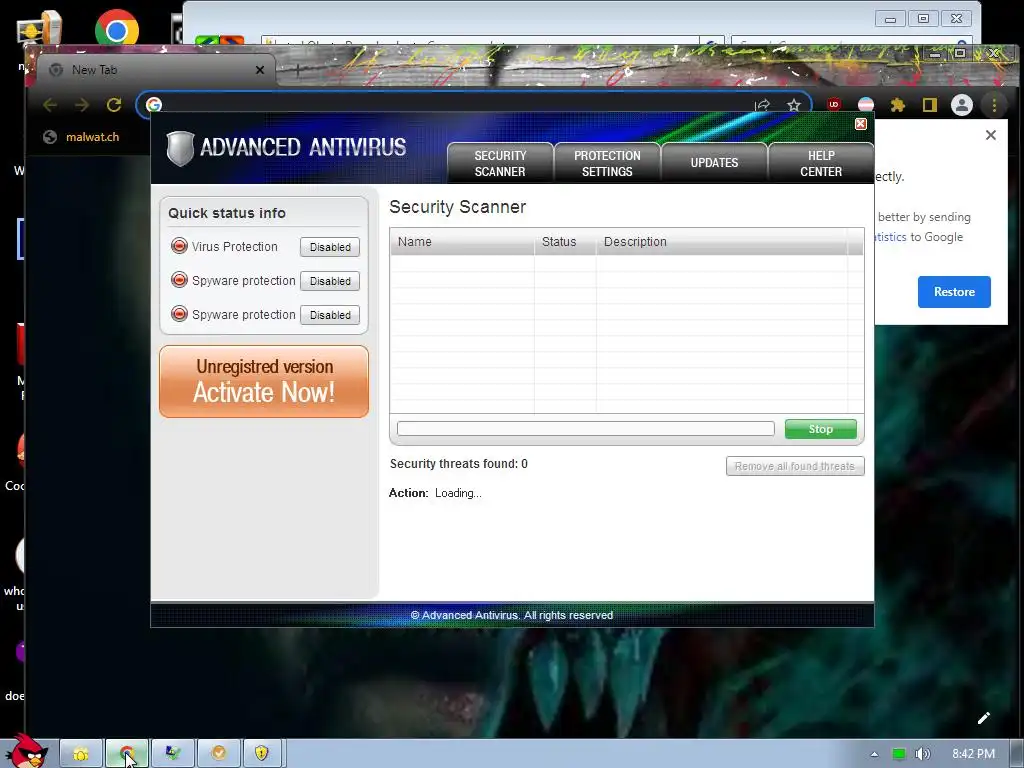This screenshot has height=768, width=1024.
Task: Dismiss the Chrome restore popup
Action: (x=991, y=135)
